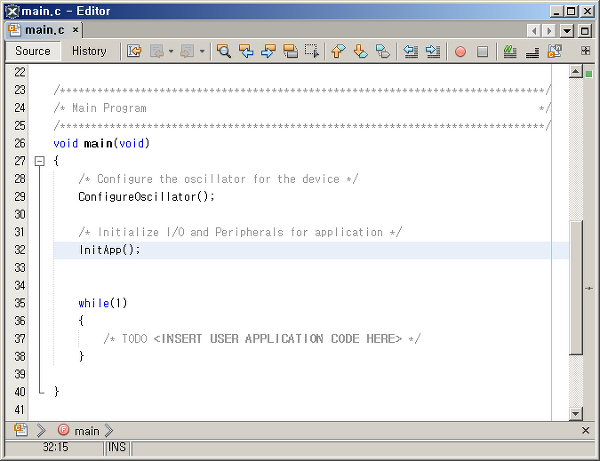
Task: Click the Forward navigation arrow icon
Action: coord(188,51)
